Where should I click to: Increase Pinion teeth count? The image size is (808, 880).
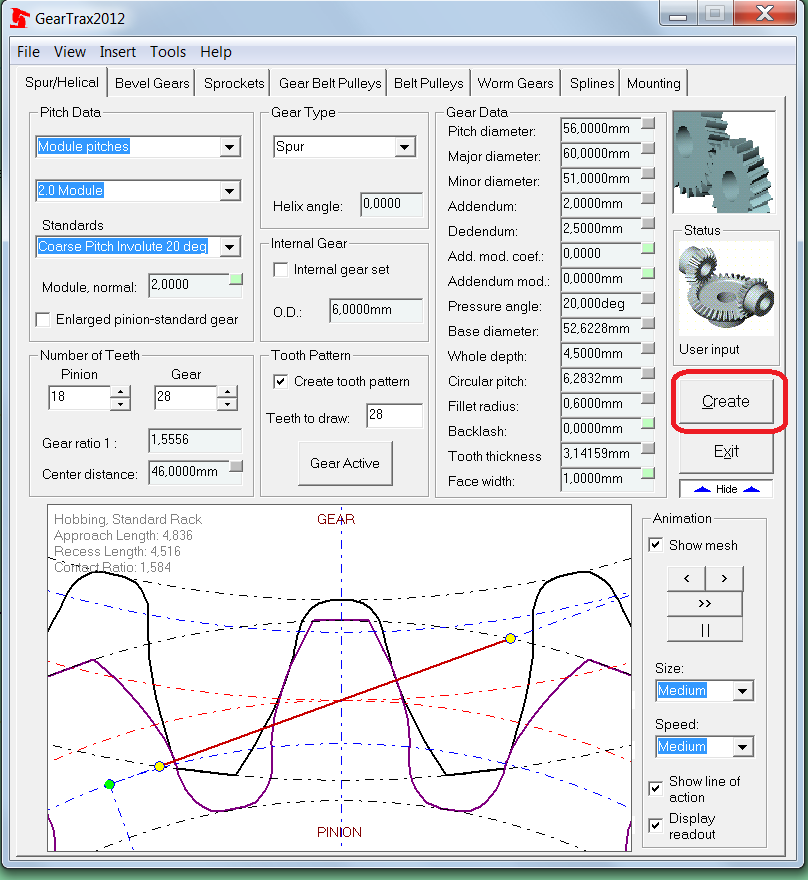point(120,391)
